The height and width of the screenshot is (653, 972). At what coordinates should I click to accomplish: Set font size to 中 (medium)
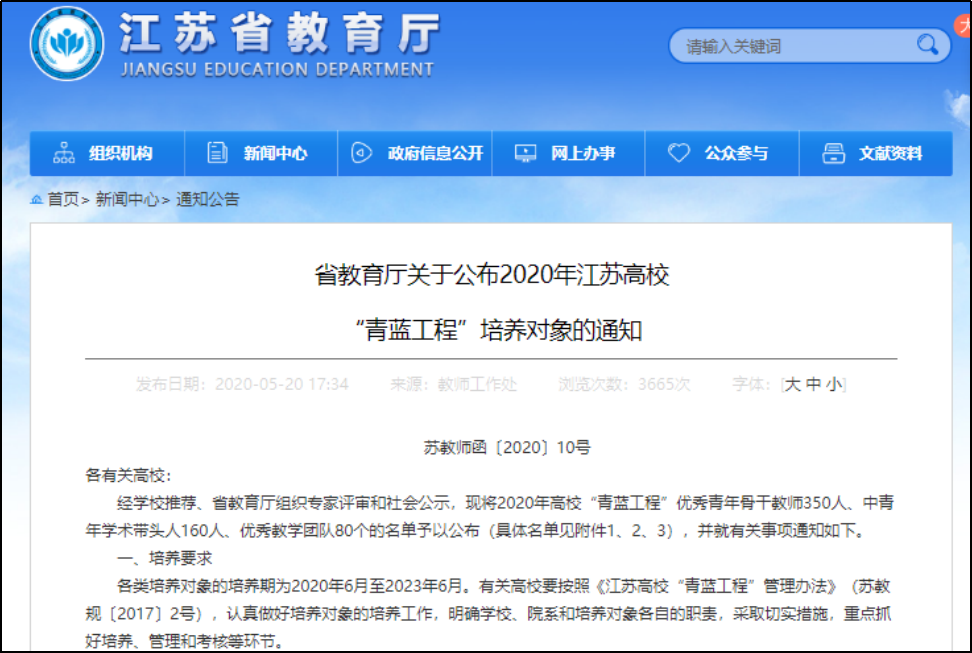click(x=814, y=384)
